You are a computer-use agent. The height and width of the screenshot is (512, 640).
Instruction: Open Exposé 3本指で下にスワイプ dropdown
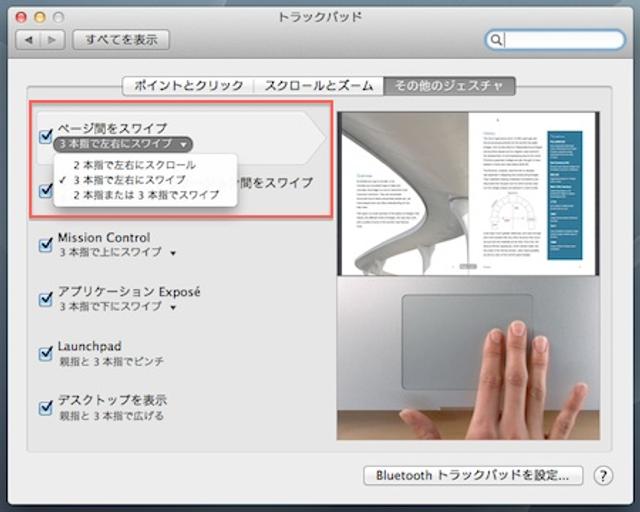tap(118, 307)
